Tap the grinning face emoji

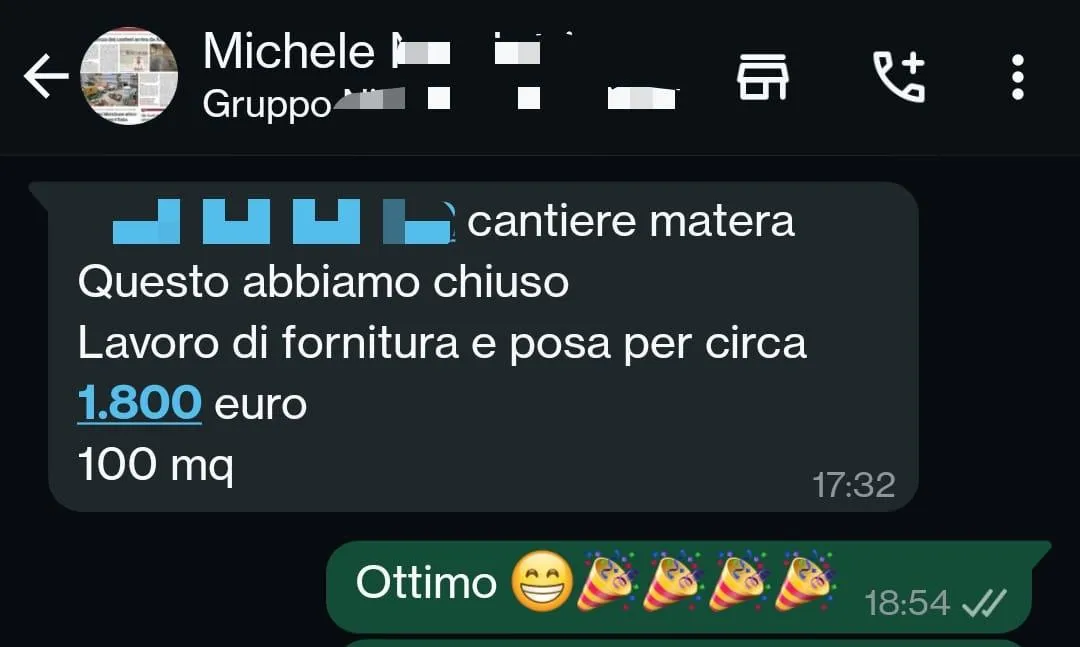coord(542,582)
